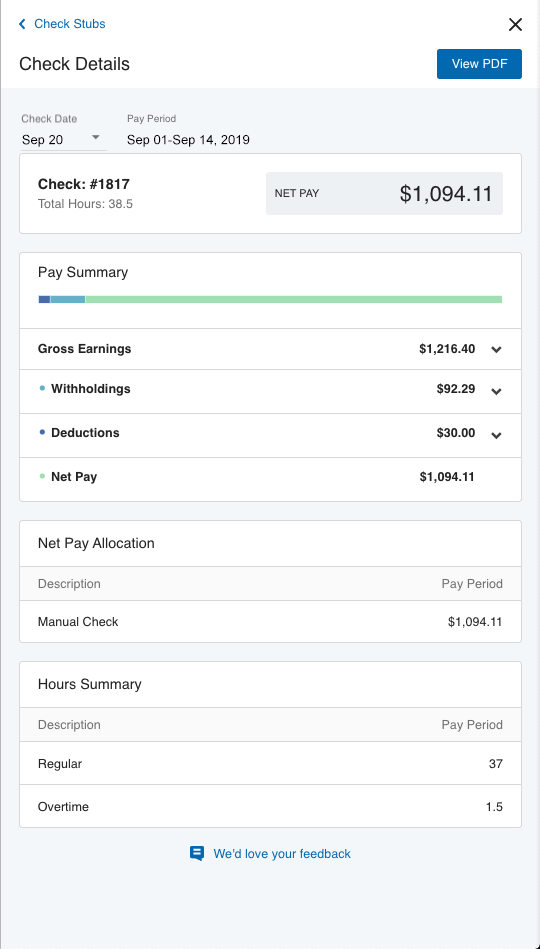Image resolution: width=540 pixels, height=949 pixels.
Task: Expand the Withholdings row chevron
Action: coord(496,391)
